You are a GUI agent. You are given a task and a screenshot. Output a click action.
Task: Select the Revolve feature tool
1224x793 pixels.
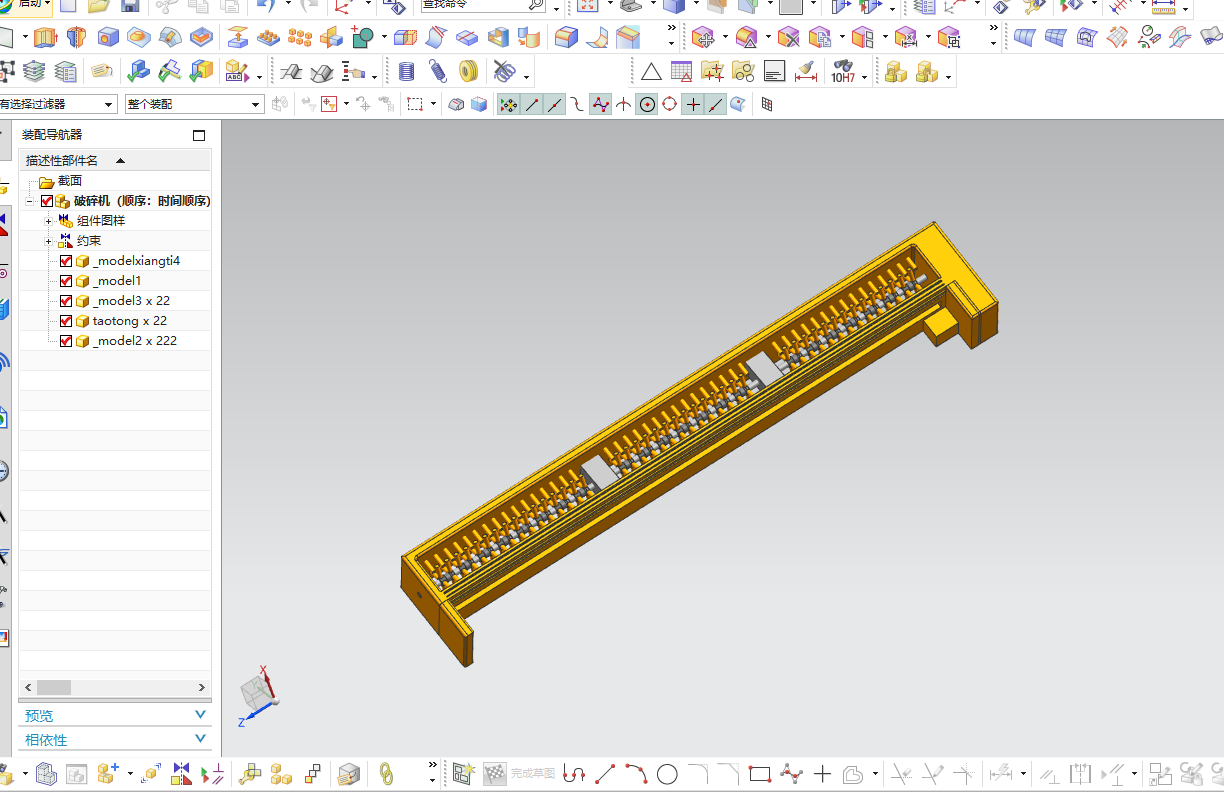76,38
